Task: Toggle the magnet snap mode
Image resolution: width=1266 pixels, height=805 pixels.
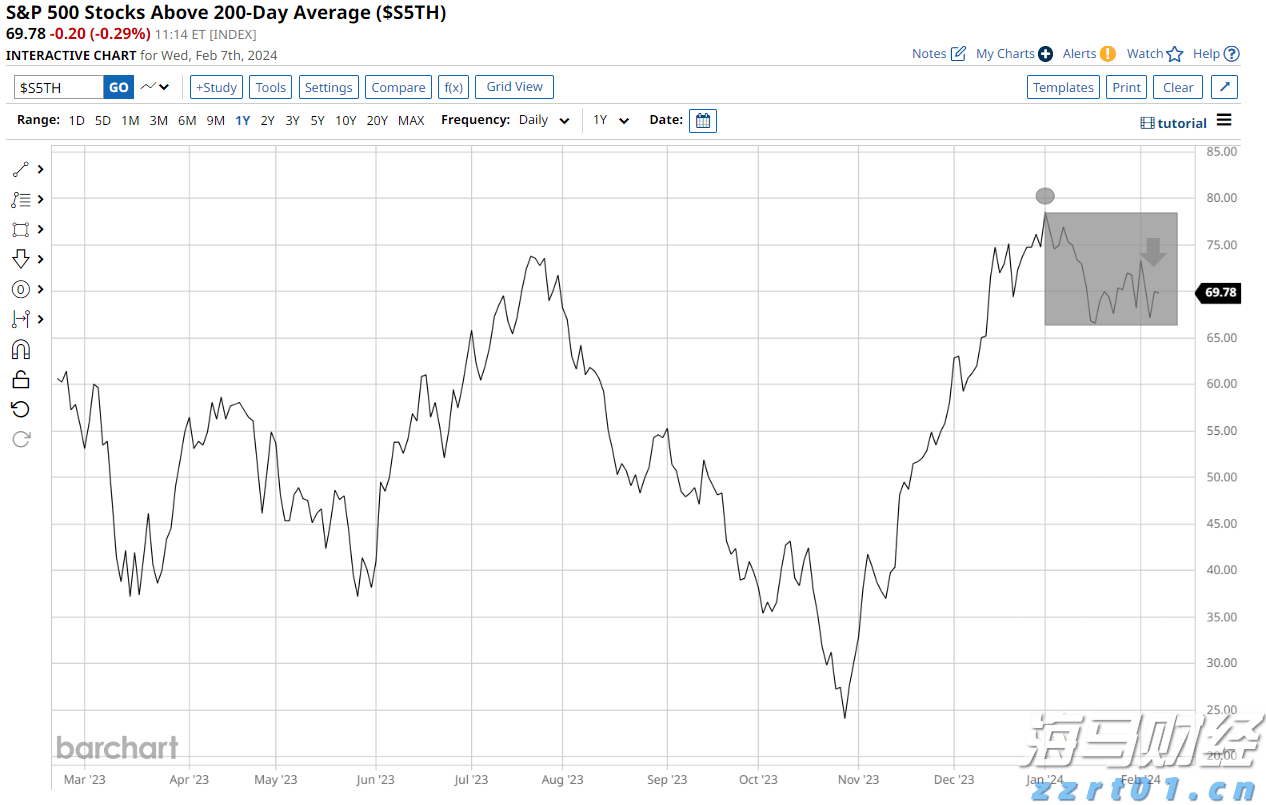Action: [21, 349]
